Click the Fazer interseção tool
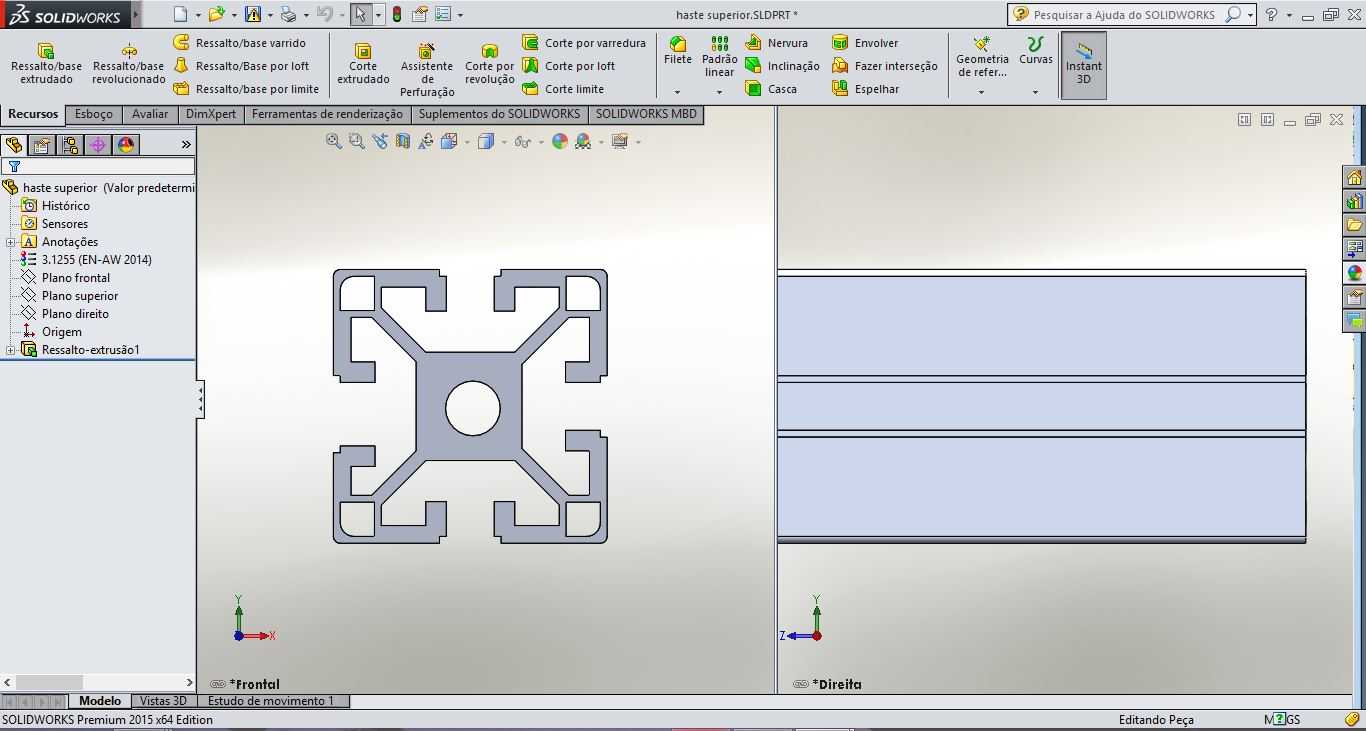The width and height of the screenshot is (1366, 731). [x=885, y=66]
